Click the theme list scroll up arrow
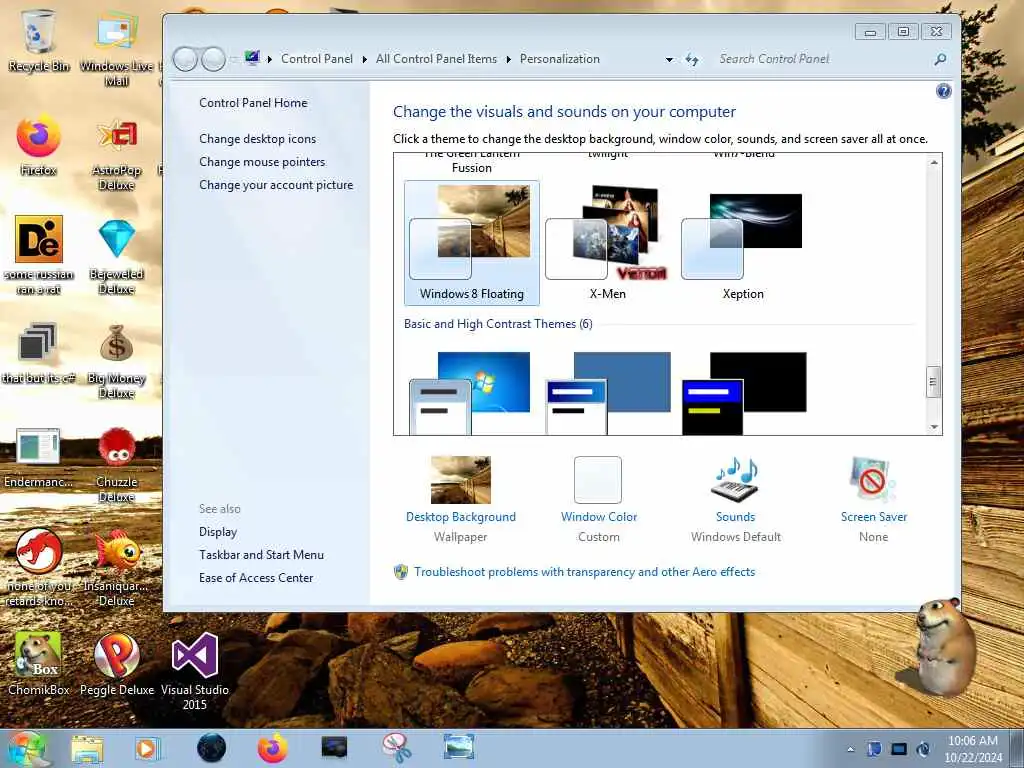Screen dimensions: 1024x768 click(935, 162)
